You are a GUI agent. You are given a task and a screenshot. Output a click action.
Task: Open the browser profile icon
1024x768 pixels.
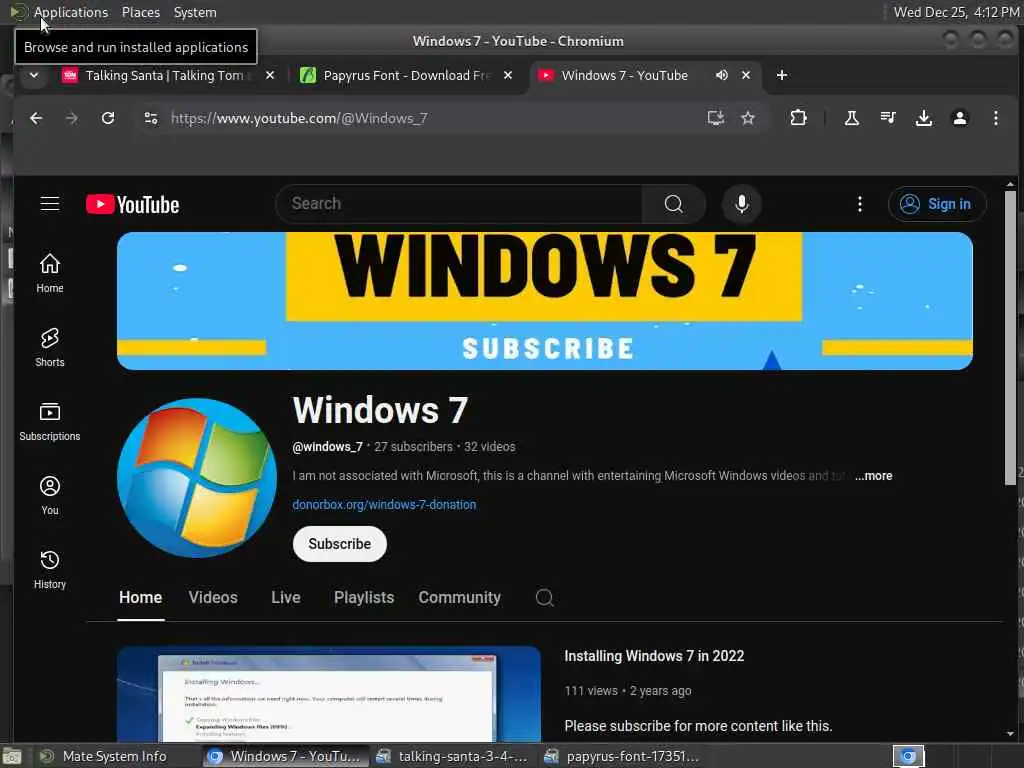pyautogui.click(x=959, y=118)
